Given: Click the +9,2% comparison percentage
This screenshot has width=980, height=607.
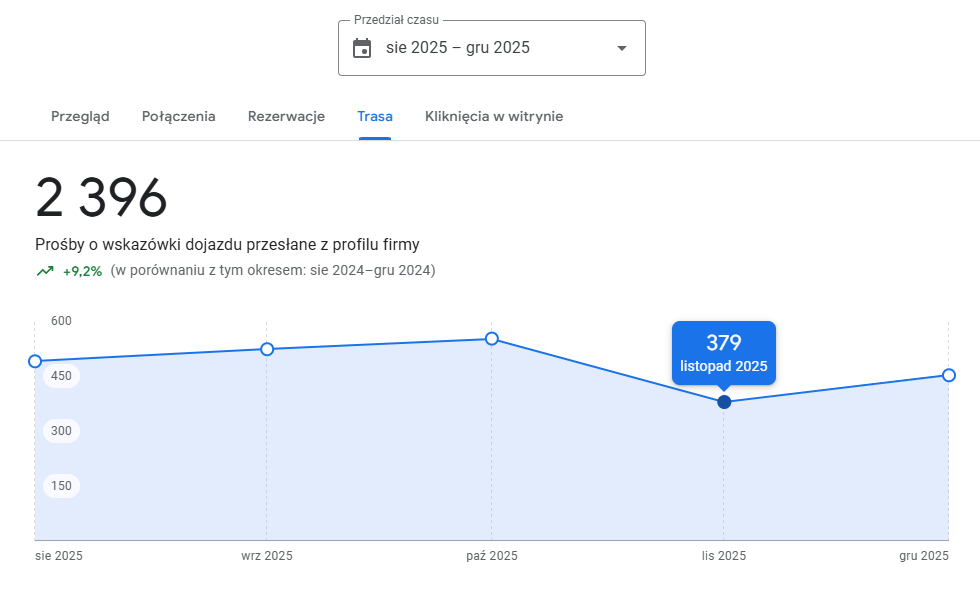Looking at the screenshot, I should [x=78, y=270].
